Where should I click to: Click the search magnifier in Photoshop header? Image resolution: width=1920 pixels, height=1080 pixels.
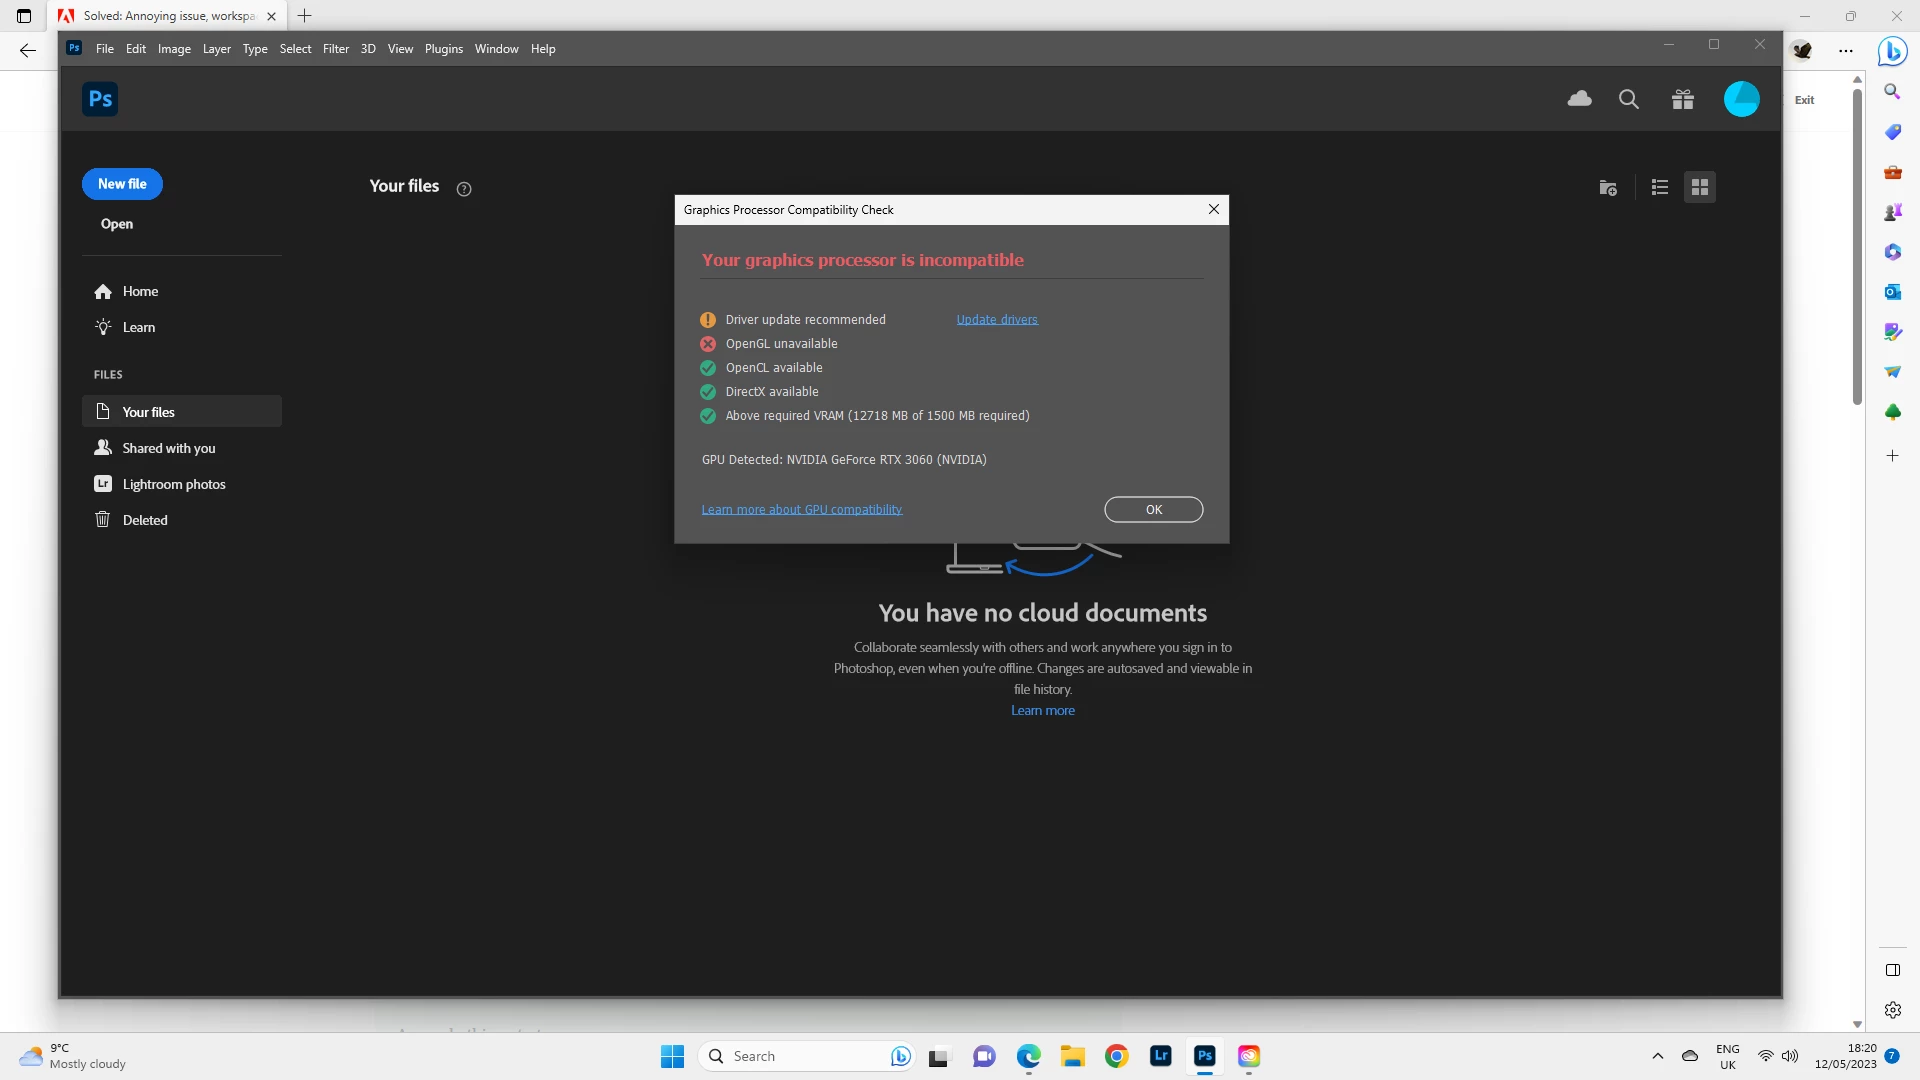click(x=1629, y=99)
